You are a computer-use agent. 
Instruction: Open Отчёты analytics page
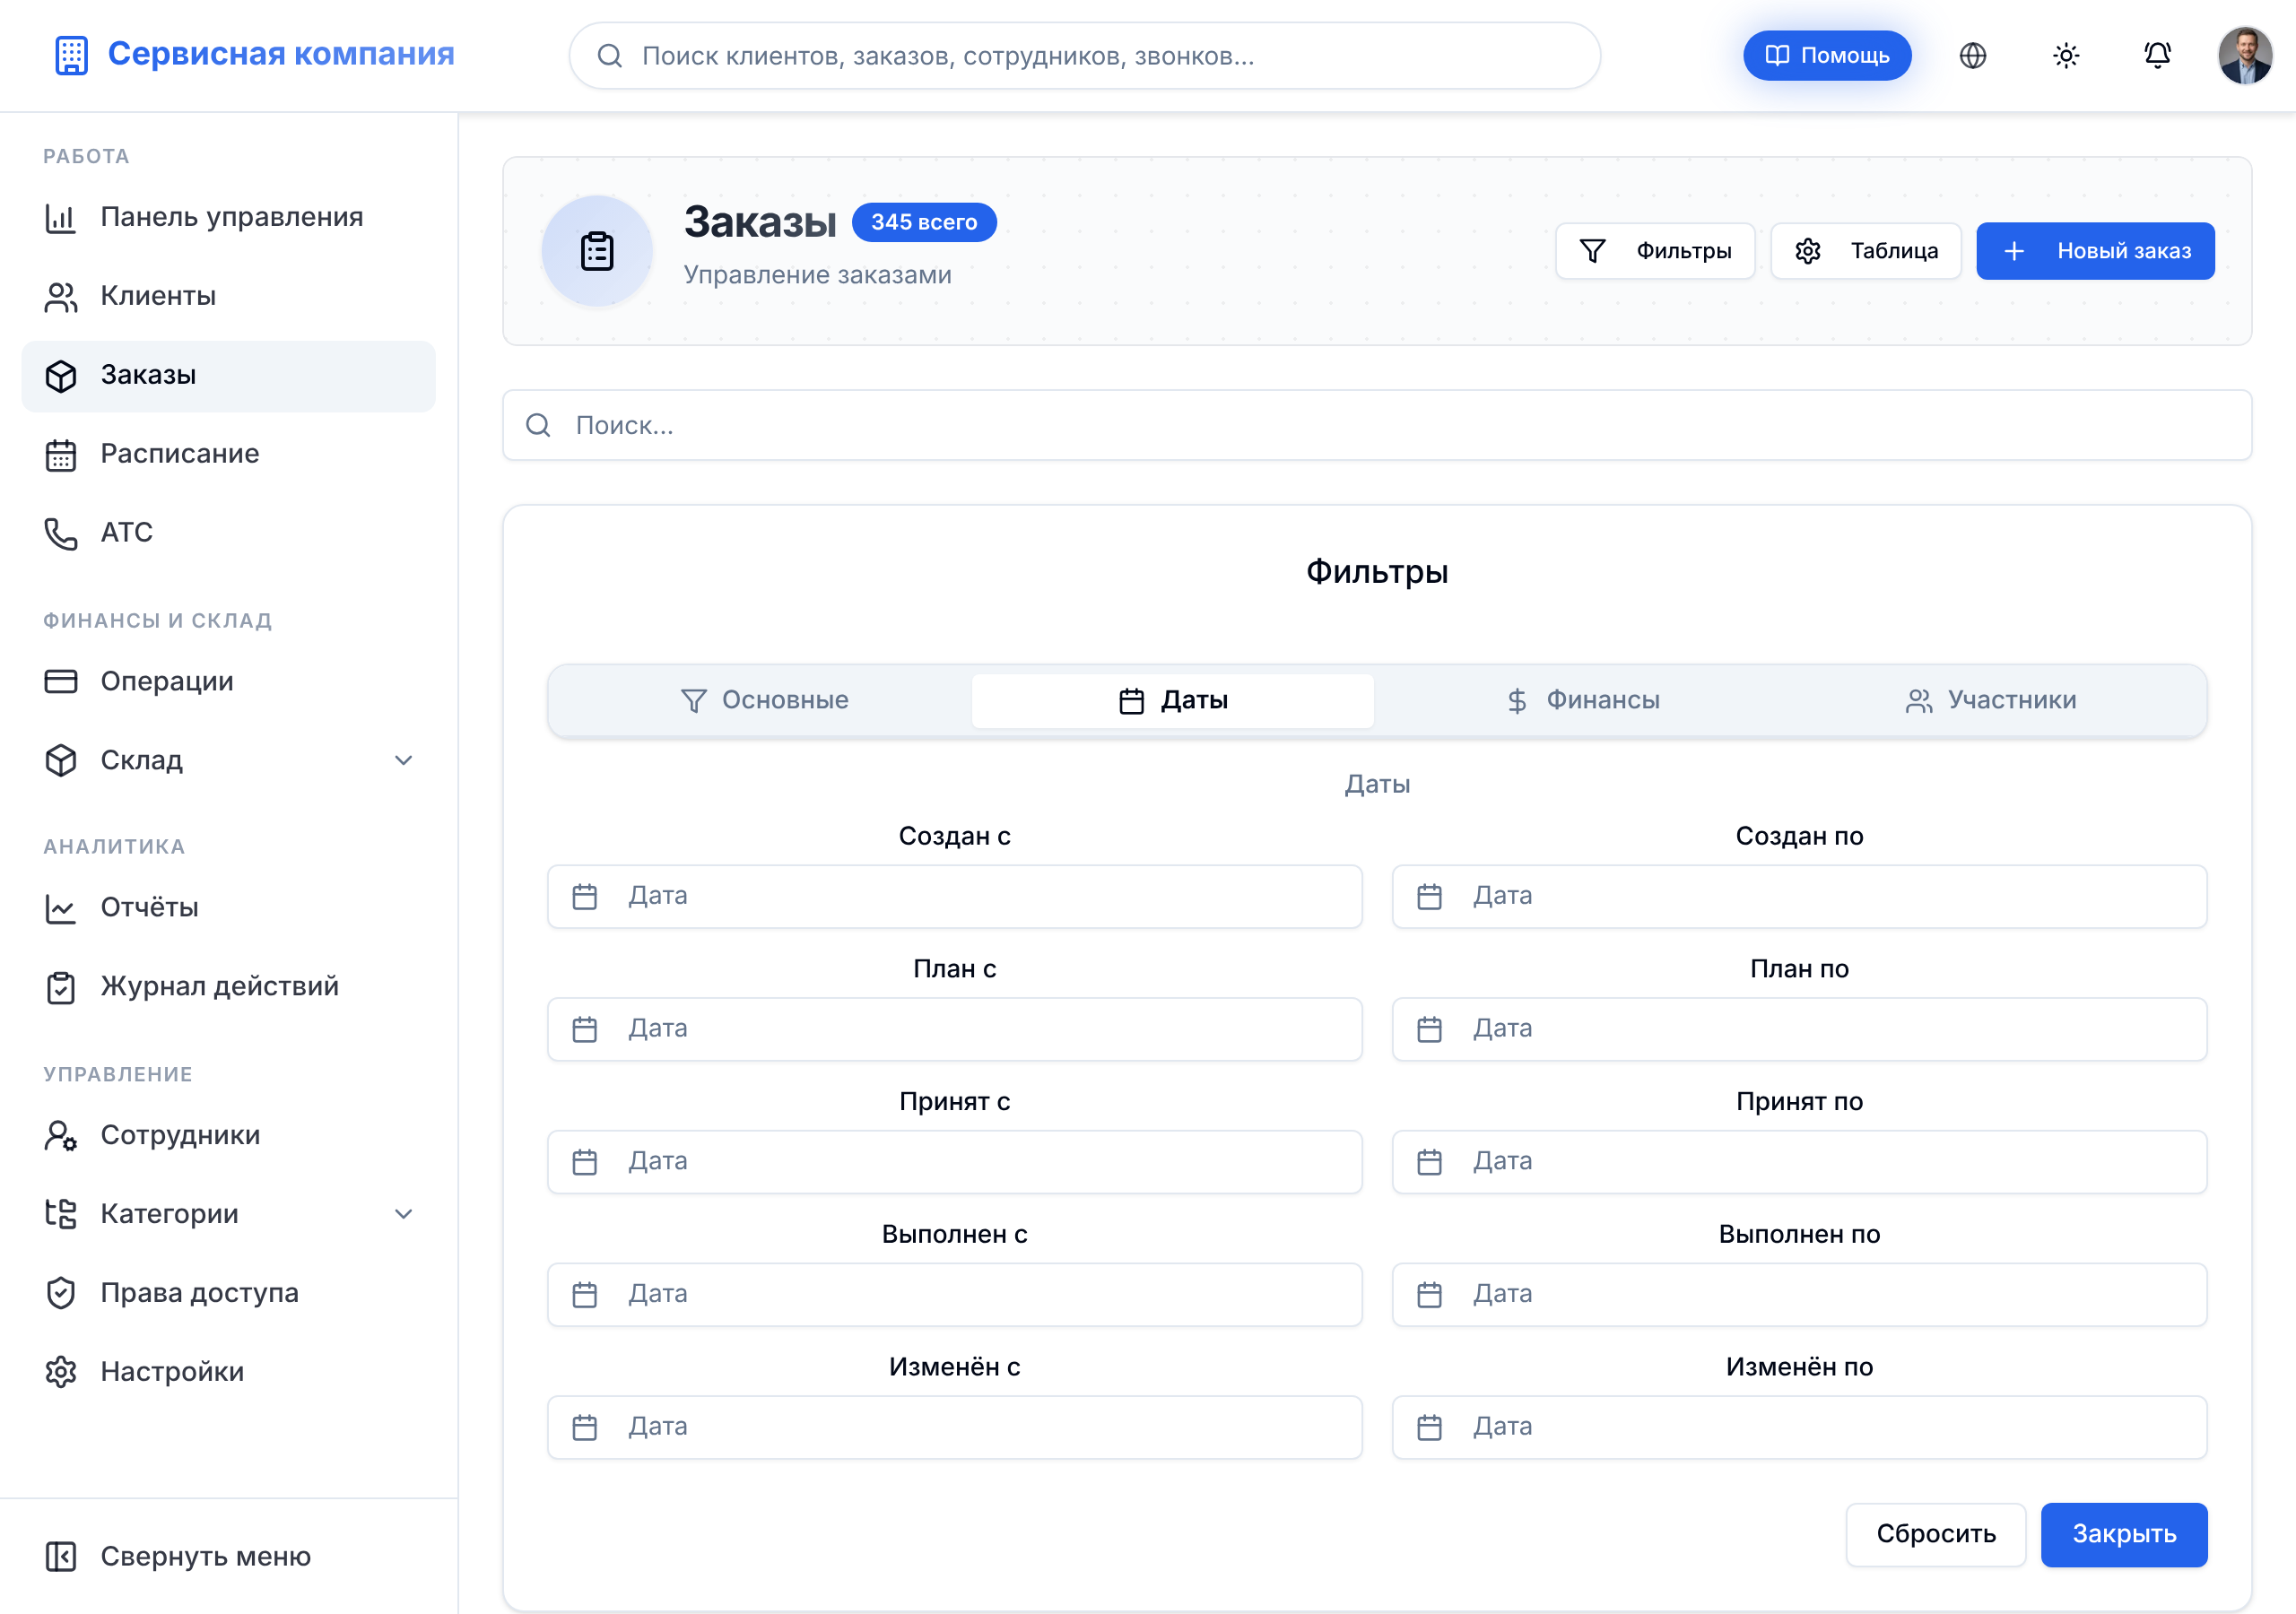(229, 908)
